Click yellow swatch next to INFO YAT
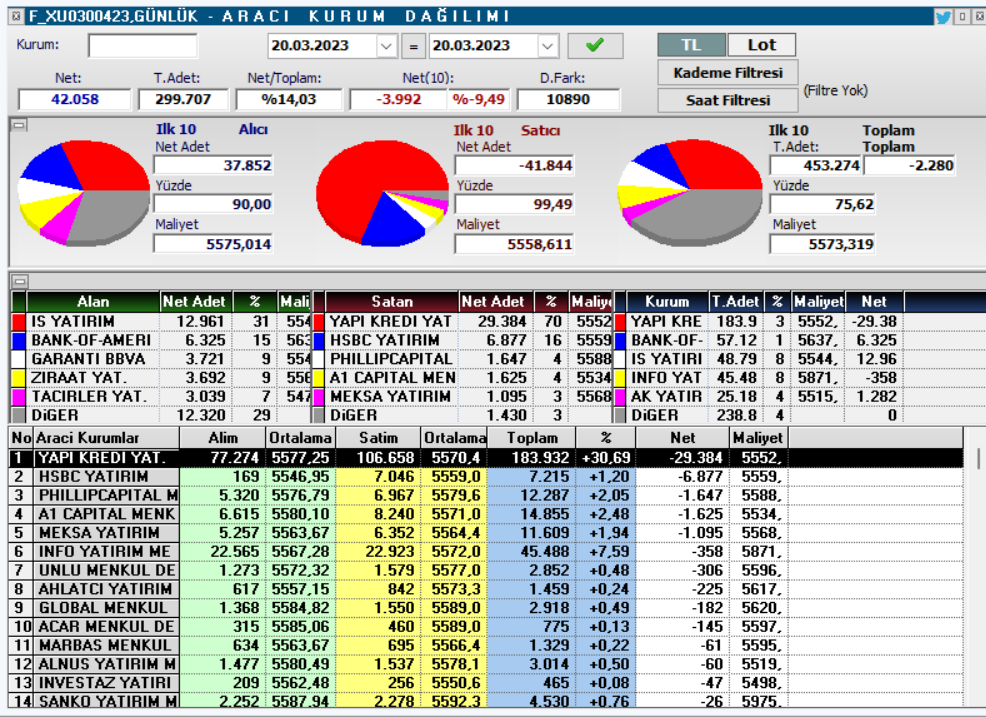986x717 pixels. 620,378
